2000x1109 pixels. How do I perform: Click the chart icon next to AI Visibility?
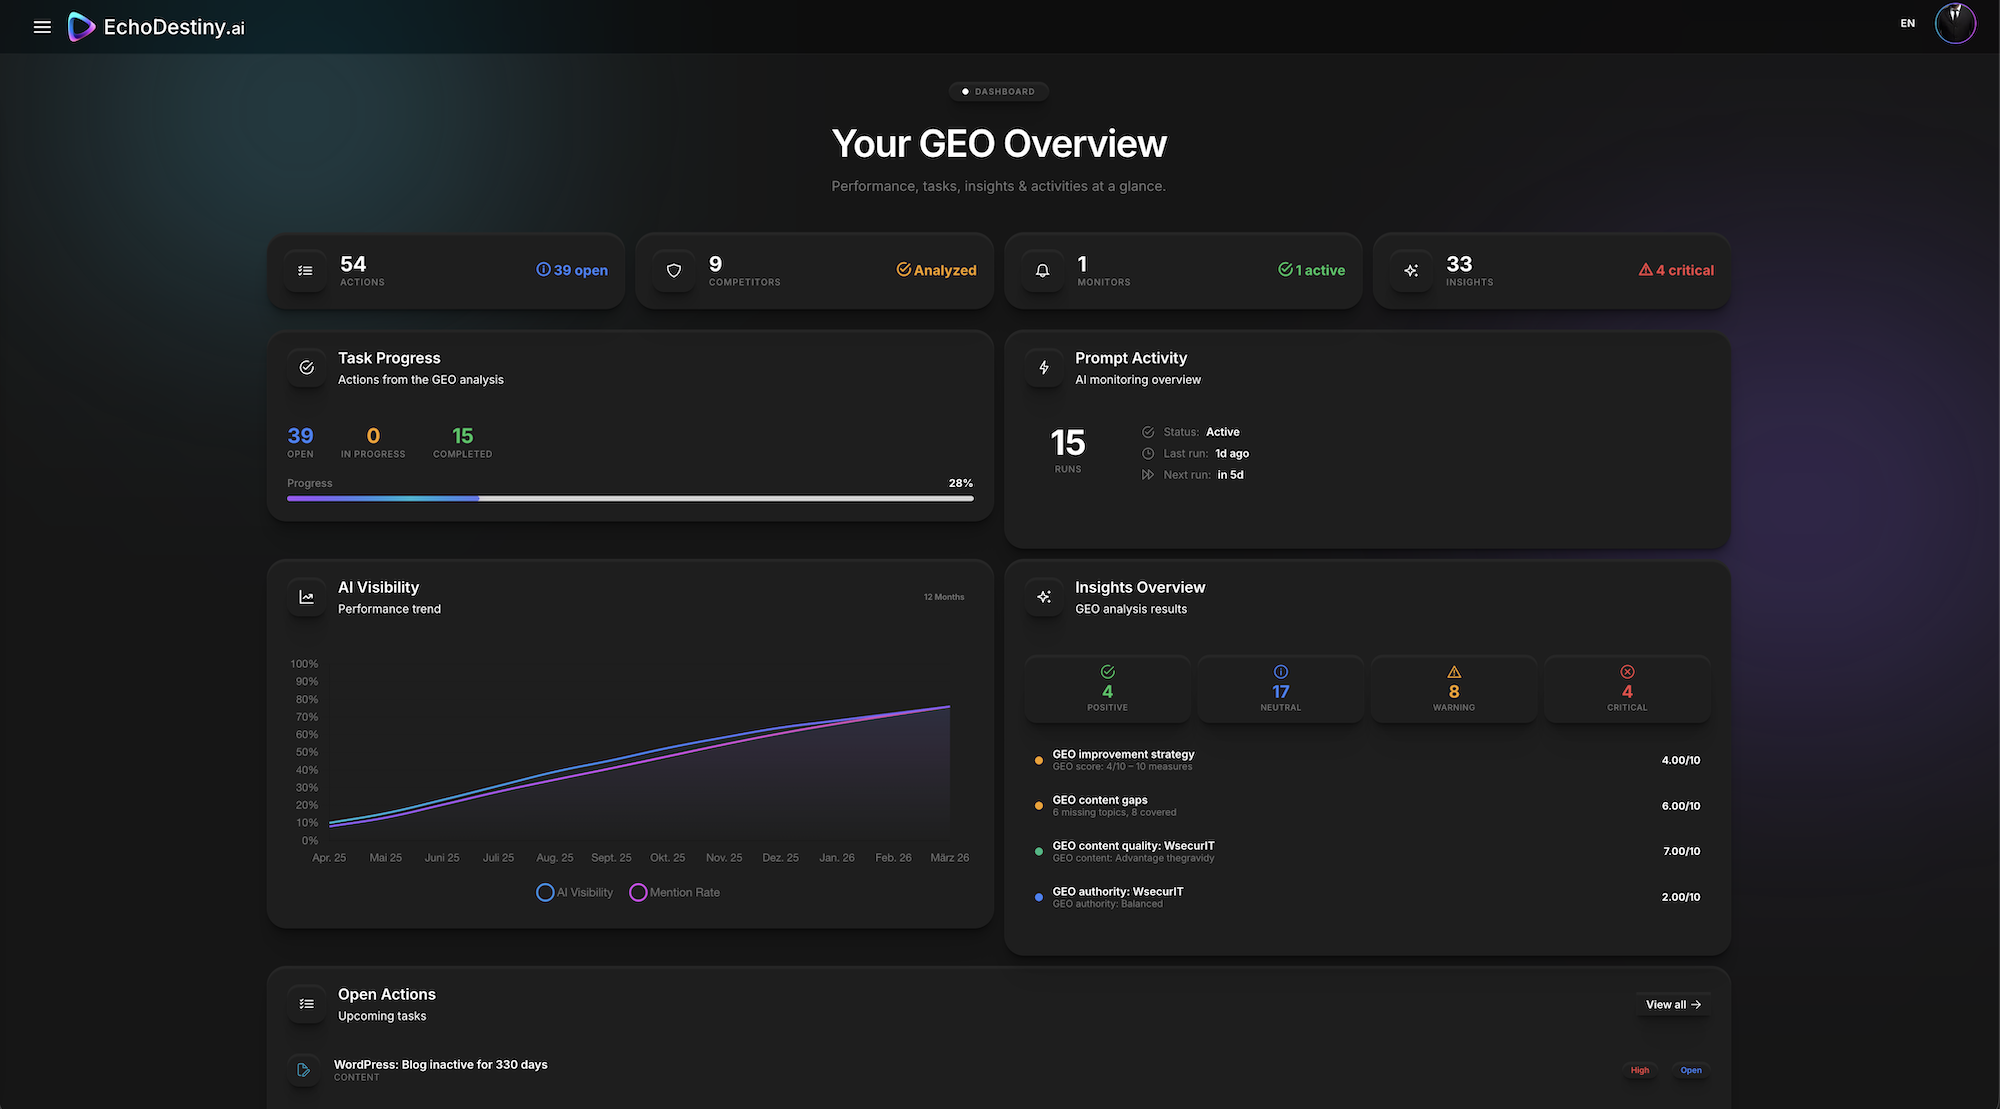pyautogui.click(x=306, y=596)
